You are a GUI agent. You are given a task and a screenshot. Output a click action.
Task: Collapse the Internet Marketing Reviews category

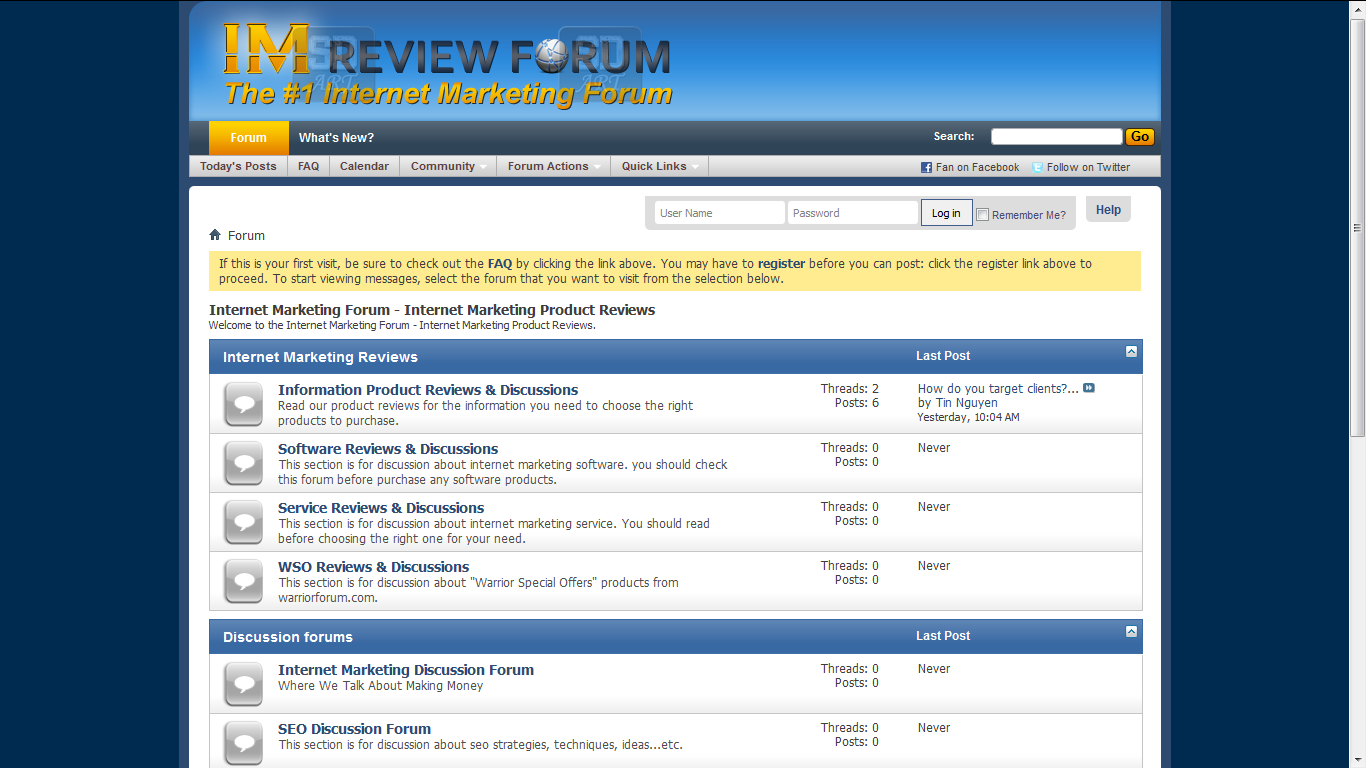tap(1131, 351)
